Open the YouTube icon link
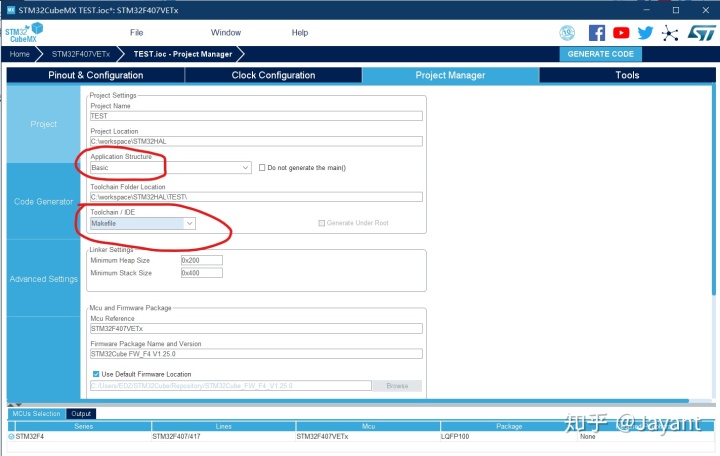Viewport: 720px width, 456px height. [x=621, y=33]
